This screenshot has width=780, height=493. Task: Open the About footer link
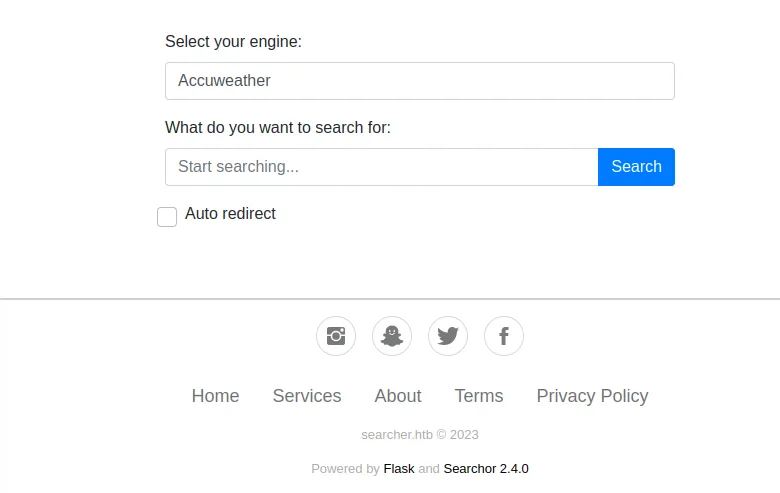[x=398, y=396]
